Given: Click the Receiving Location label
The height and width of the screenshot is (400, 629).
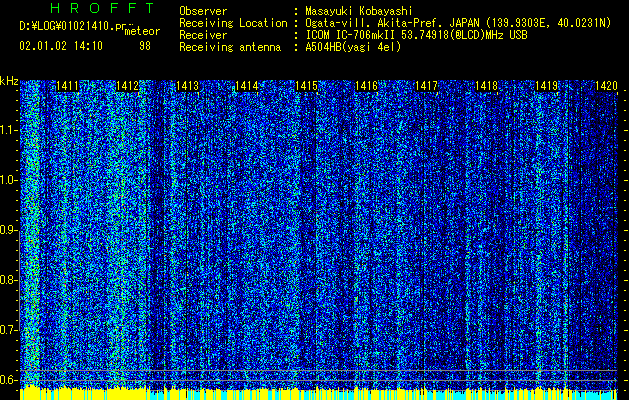Looking at the screenshot, I should coord(233,23).
